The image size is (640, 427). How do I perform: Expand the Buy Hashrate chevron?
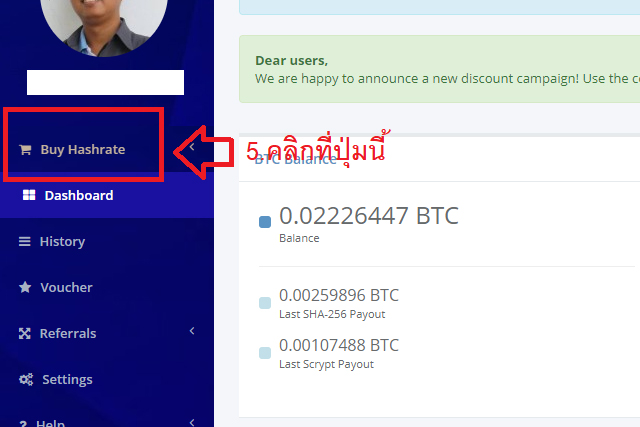(192, 147)
